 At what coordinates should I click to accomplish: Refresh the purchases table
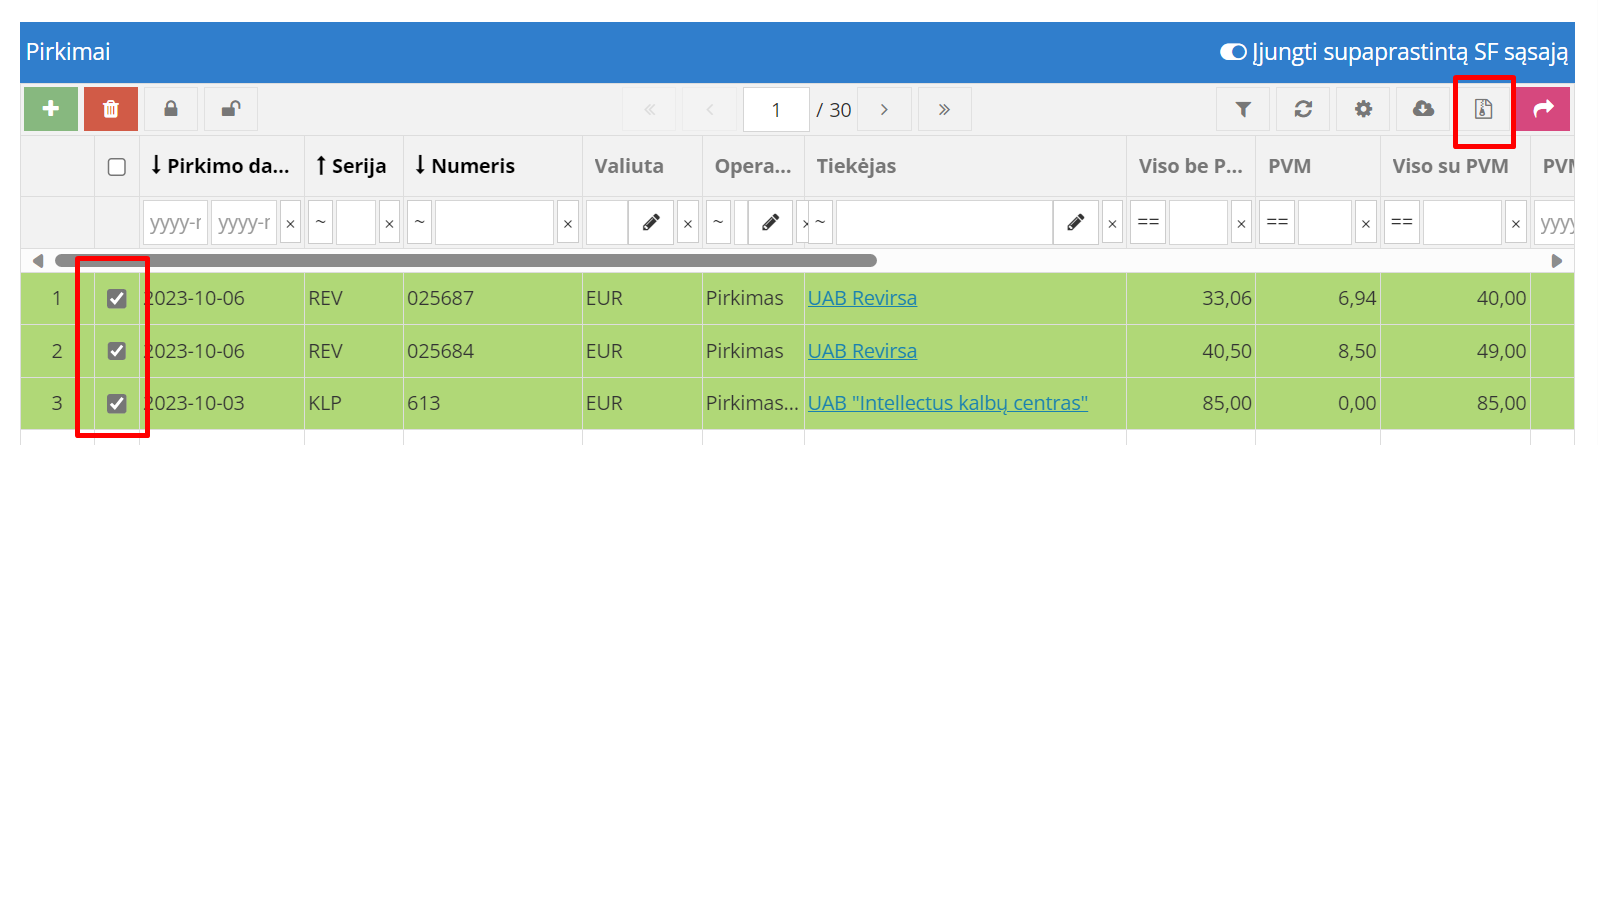[1303, 109]
